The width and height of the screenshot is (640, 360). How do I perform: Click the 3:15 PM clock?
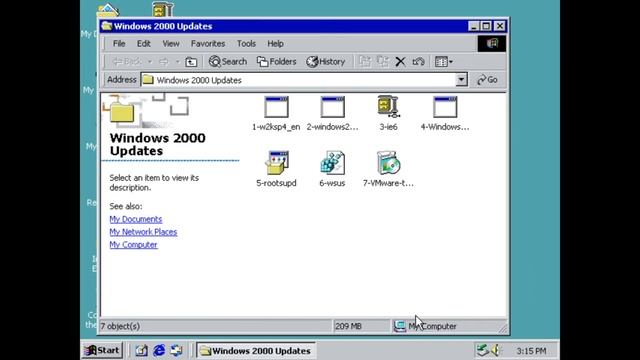[x=531, y=351]
